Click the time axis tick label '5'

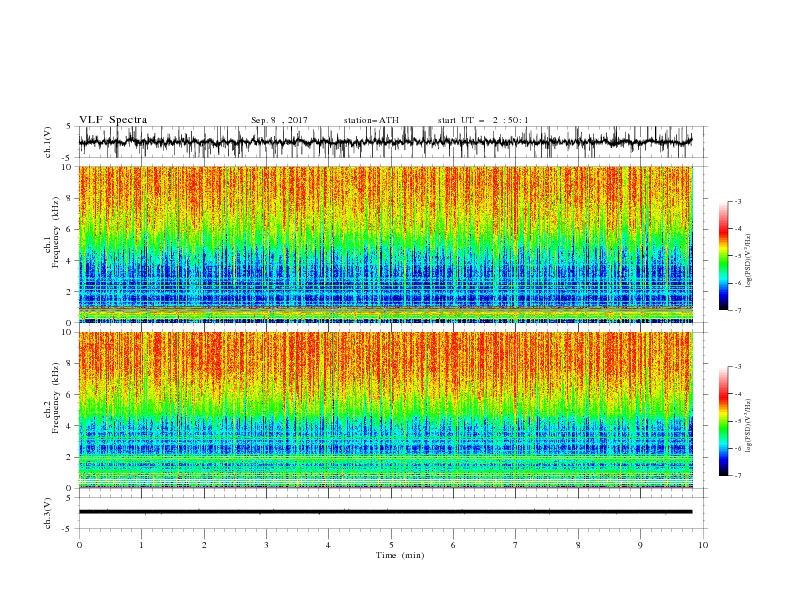[x=391, y=545]
